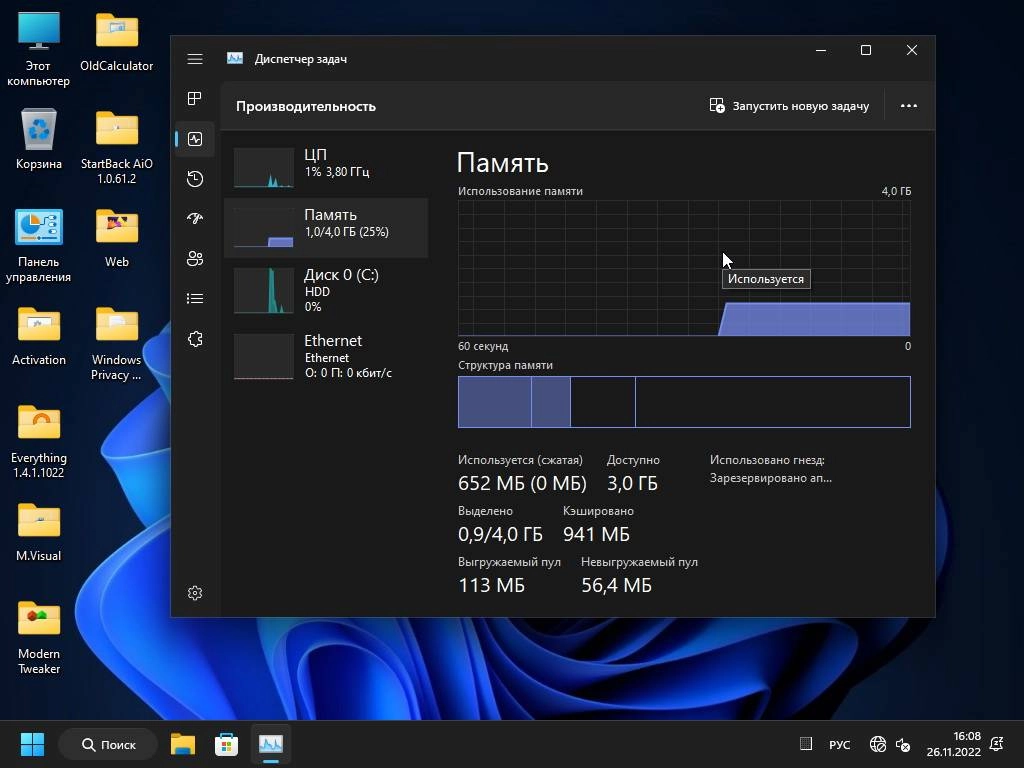Image resolution: width=1024 pixels, height=768 pixels.
Task: Open the network globe tray icon
Action: [878, 744]
